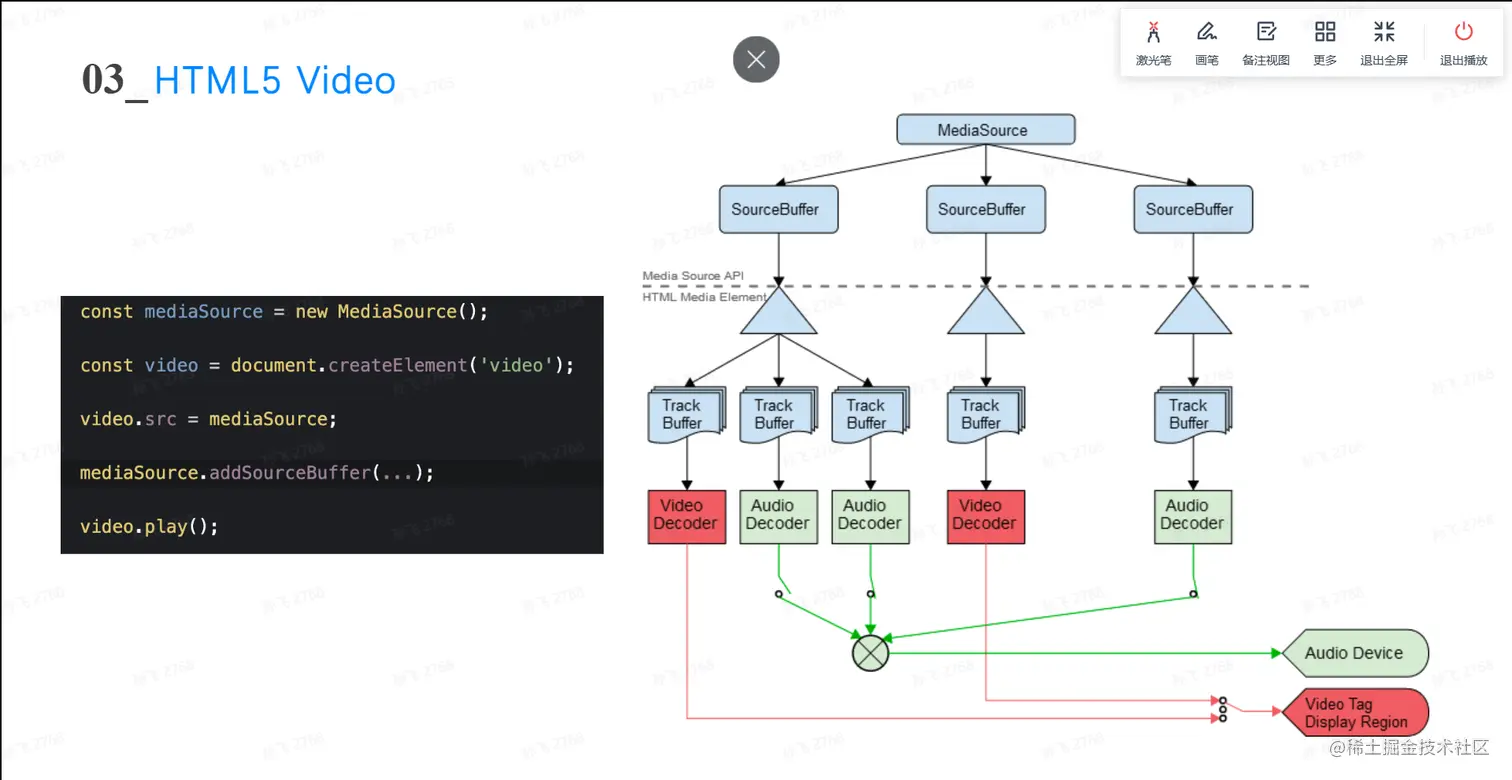Exit fullscreen mode (退出全屏)
The image size is (1512, 780).
[x=1384, y=44]
